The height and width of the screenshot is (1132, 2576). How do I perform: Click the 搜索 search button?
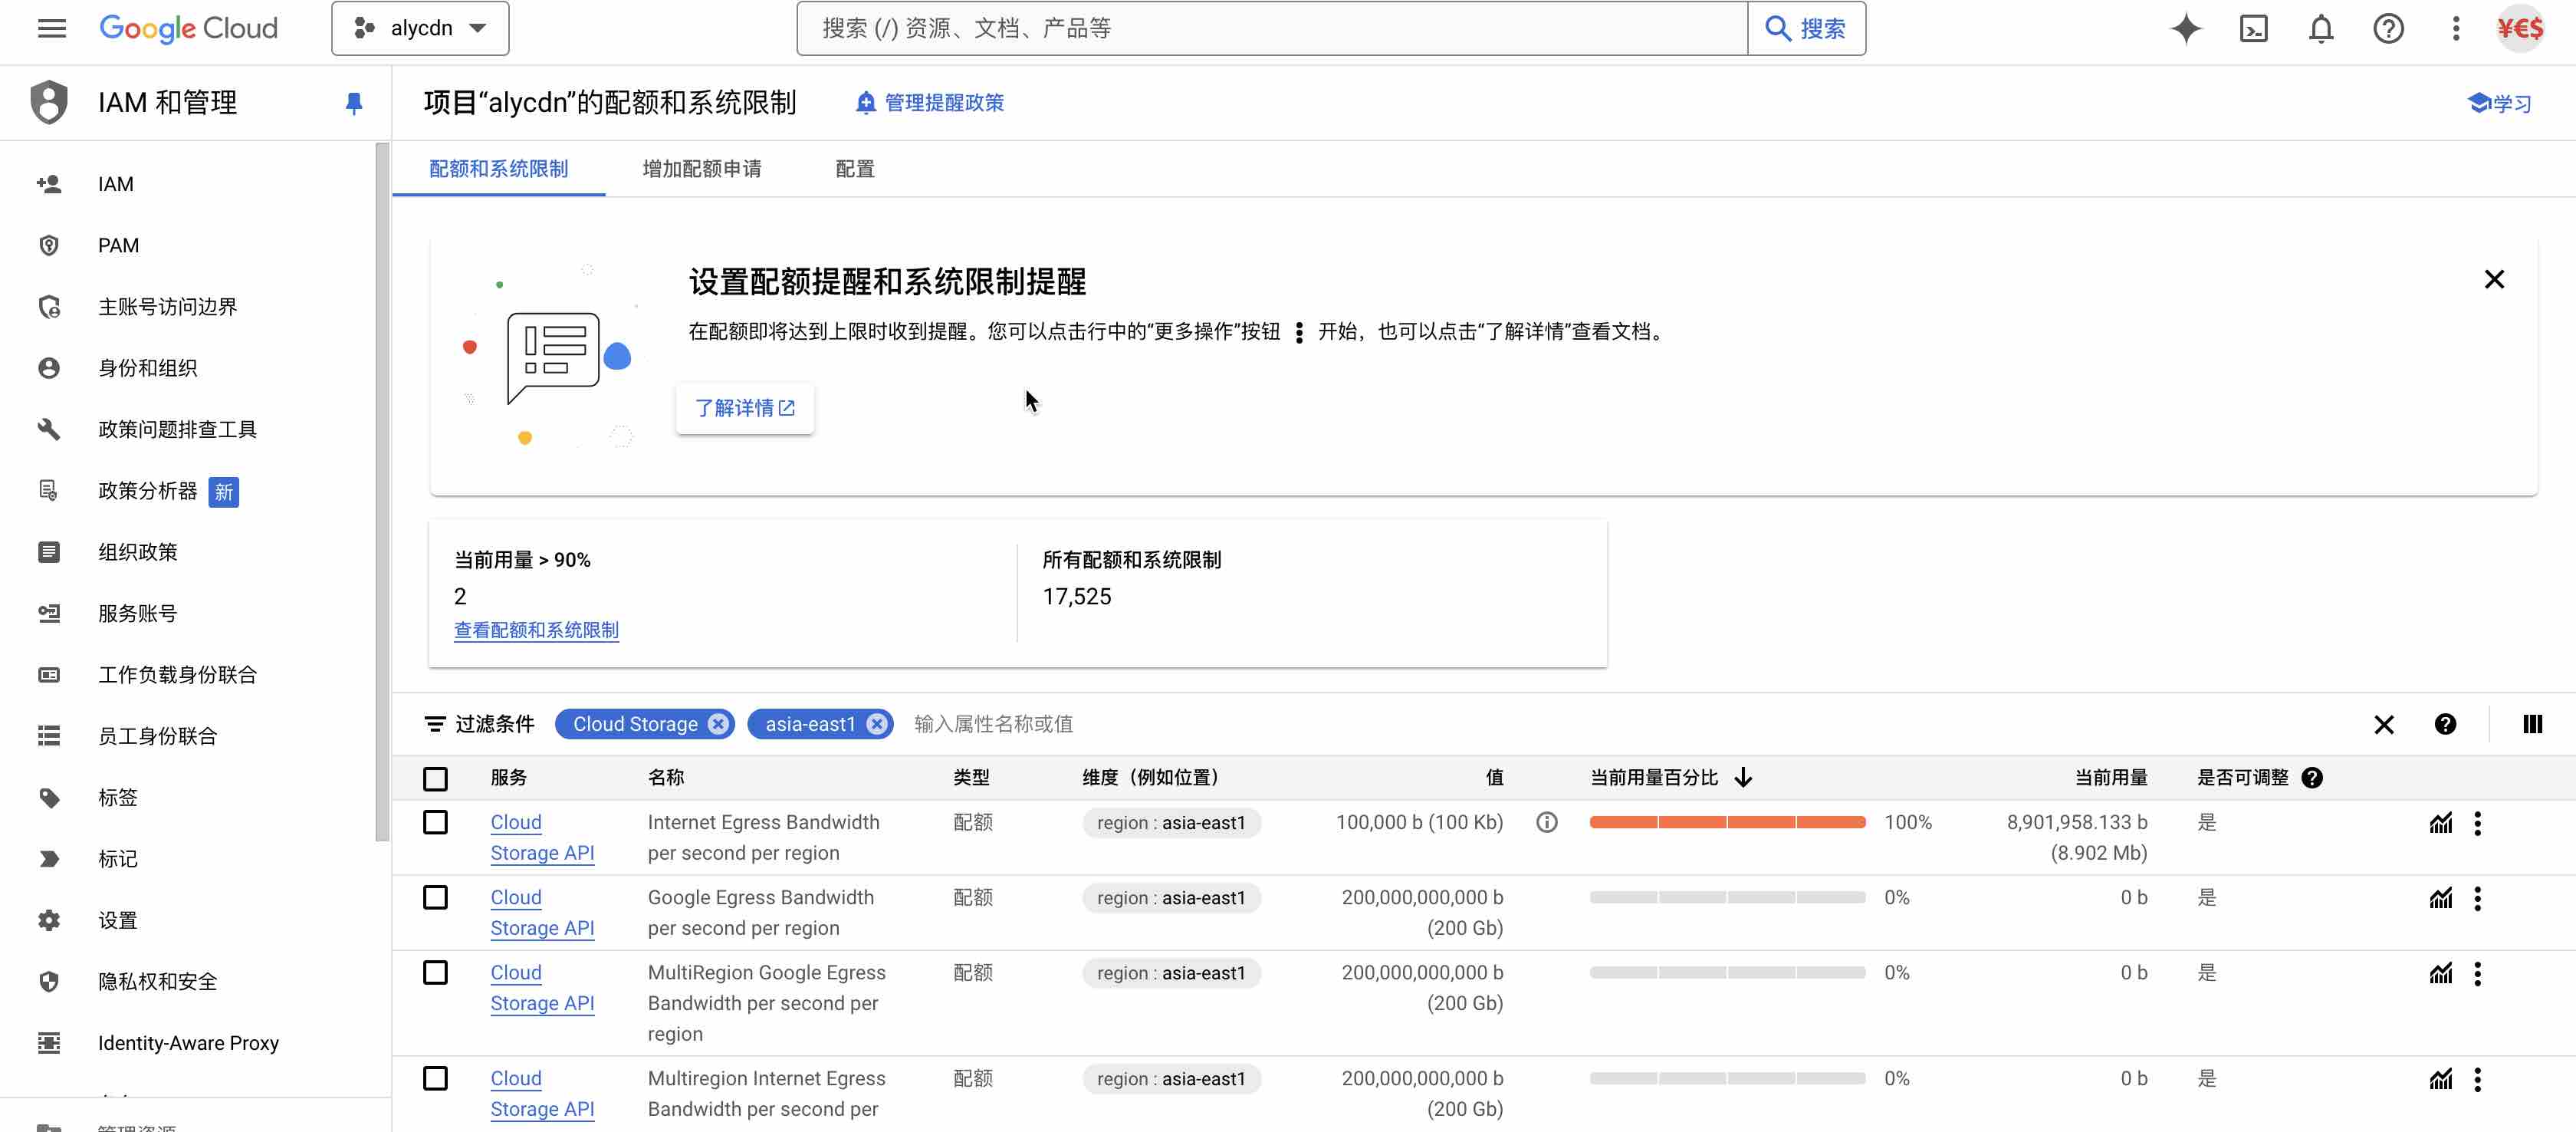pos(1806,28)
